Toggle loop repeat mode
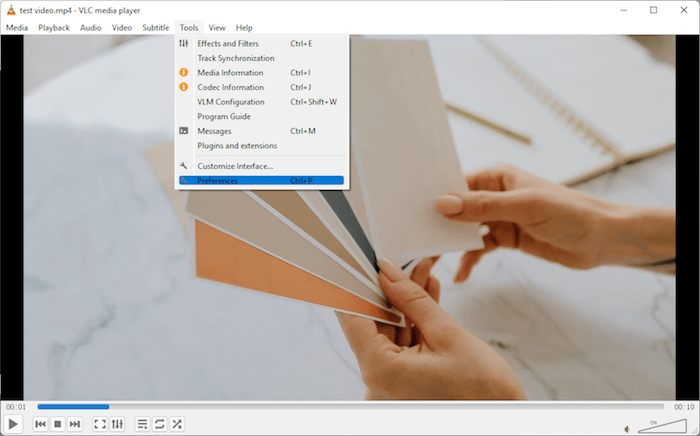 coord(160,424)
